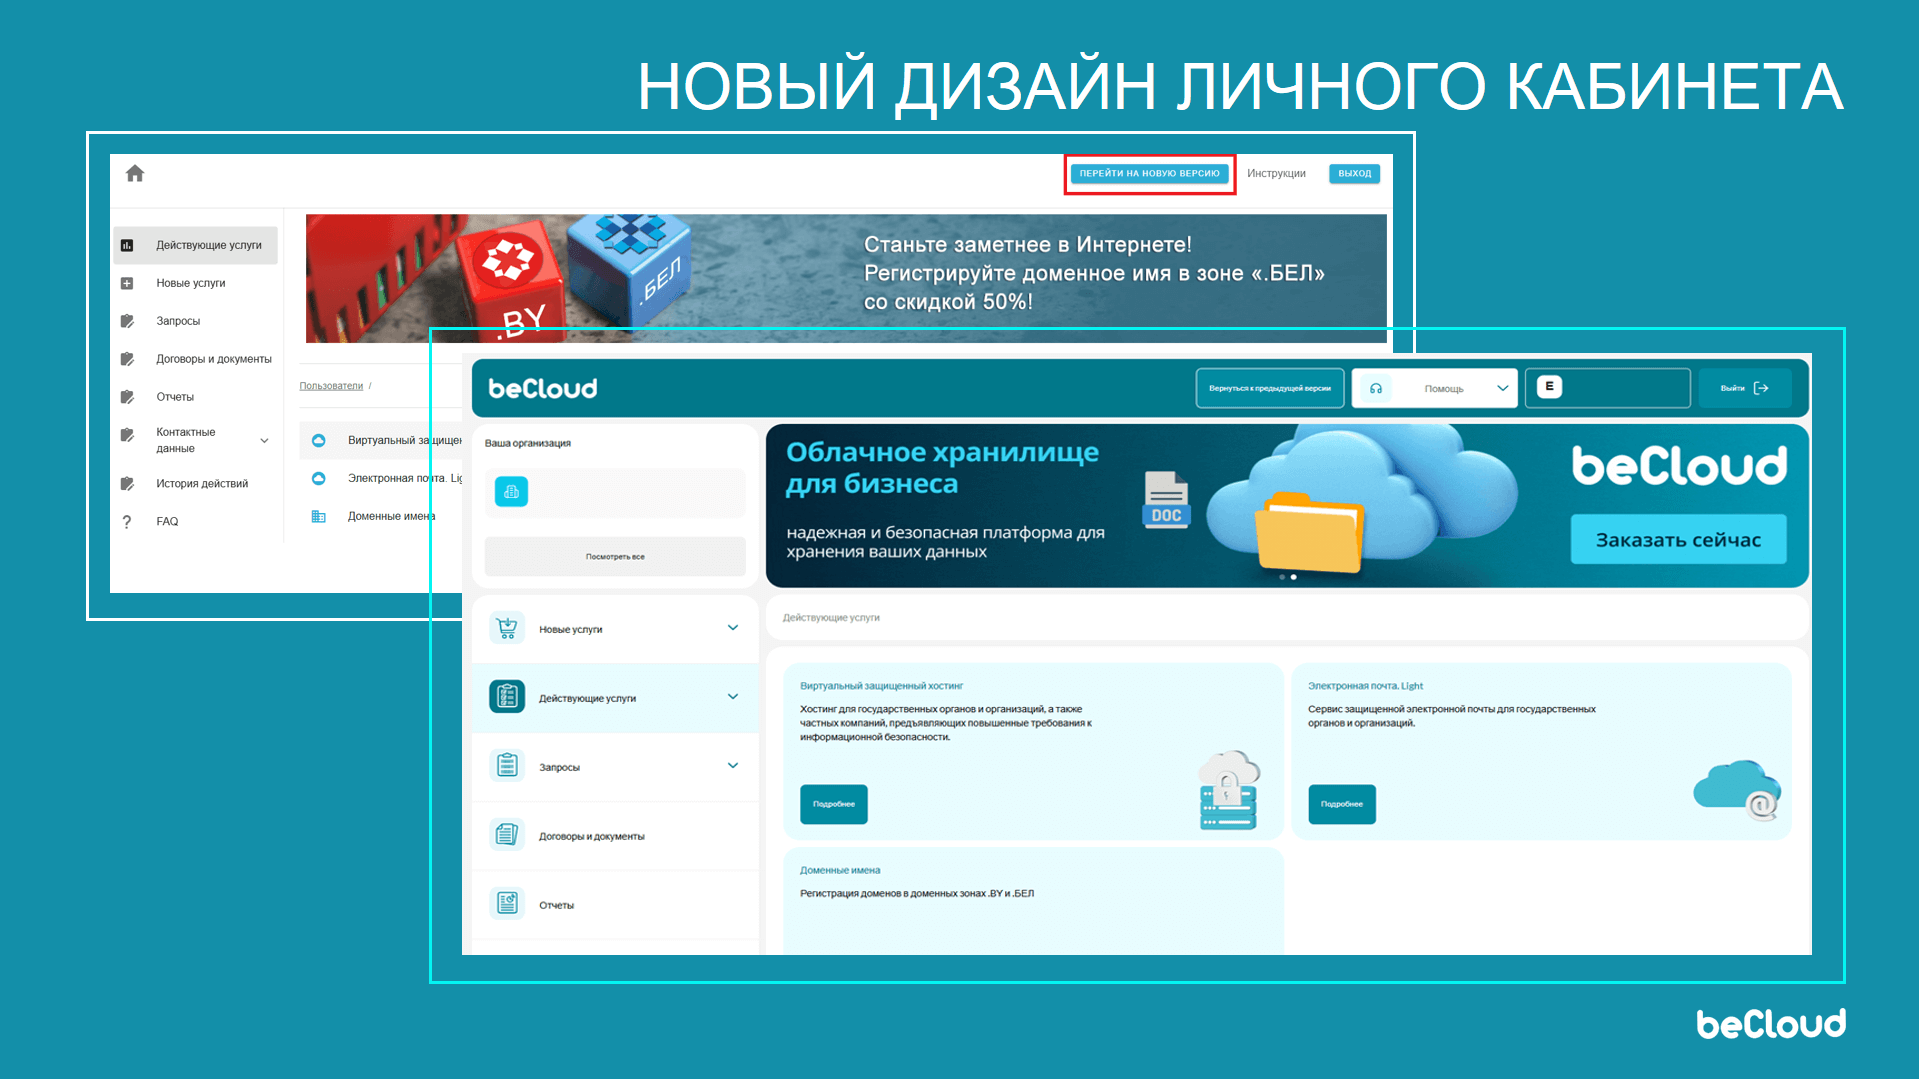The image size is (1919, 1079).
Task: Collapse 'Действующие услуги' chevron in new sidebar
Action: (x=733, y=696)
